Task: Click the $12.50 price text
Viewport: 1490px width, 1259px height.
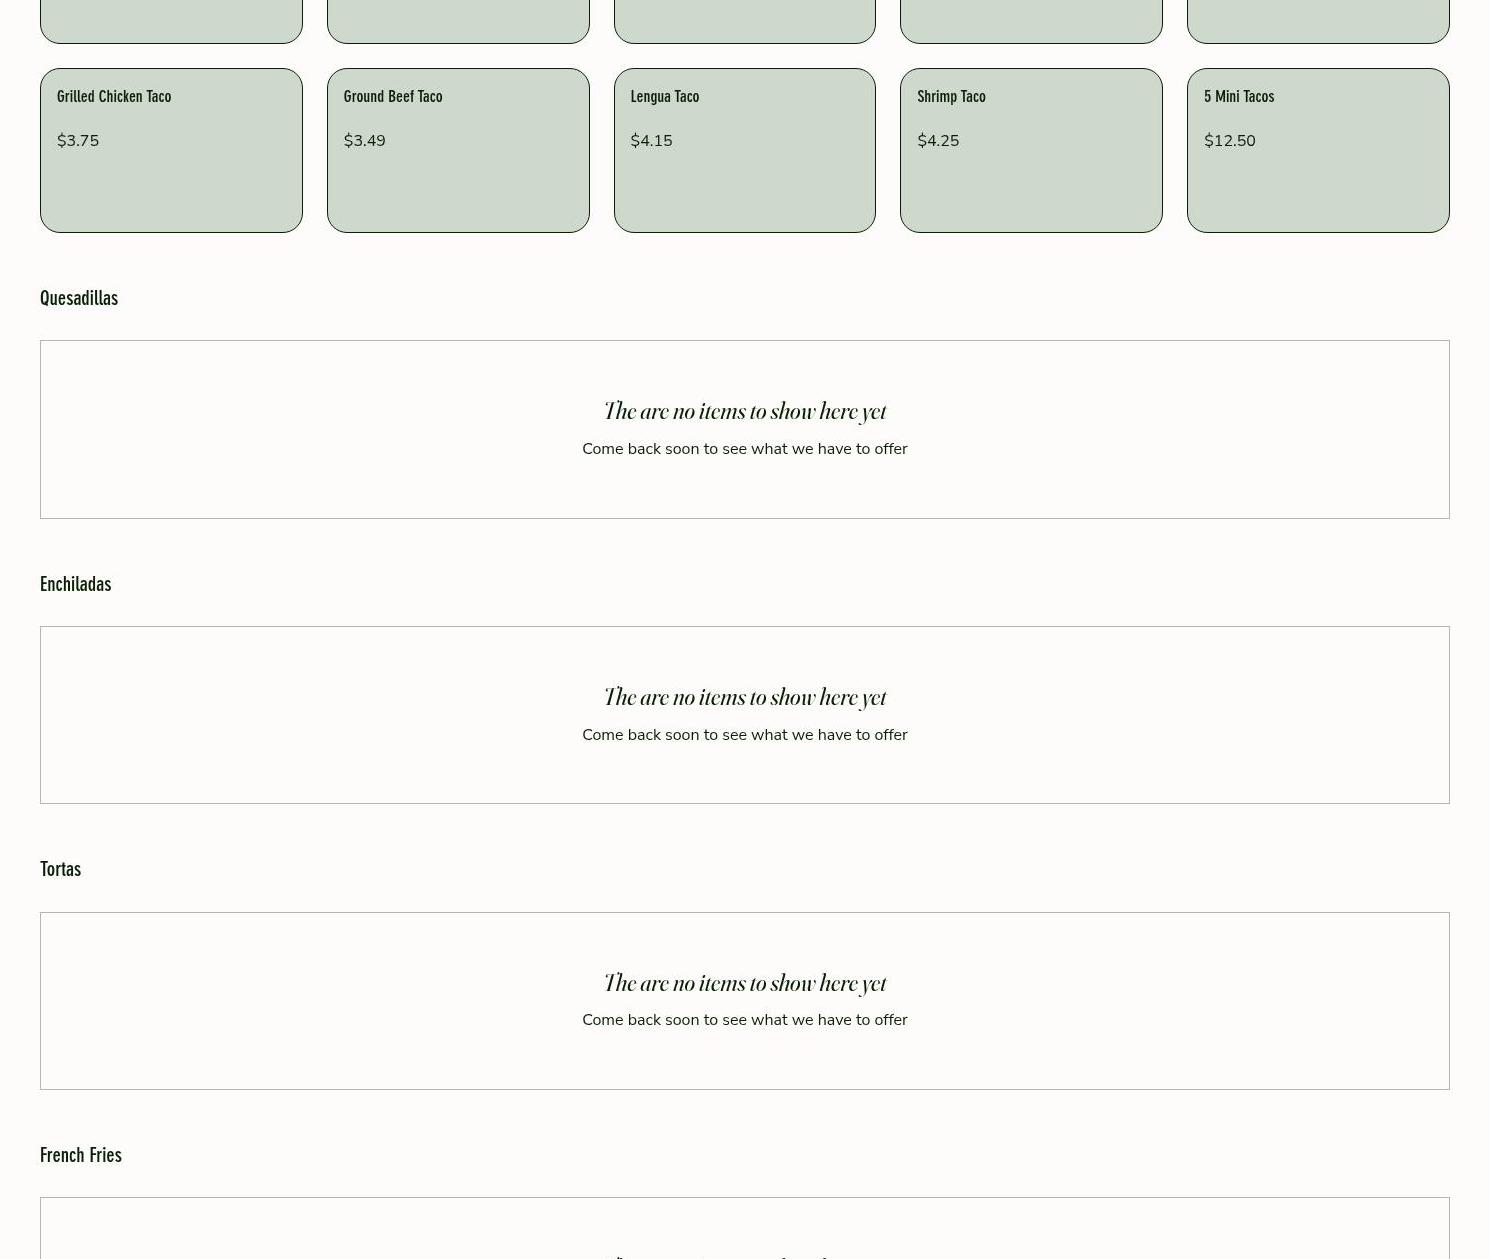Action: [1229, 141]
